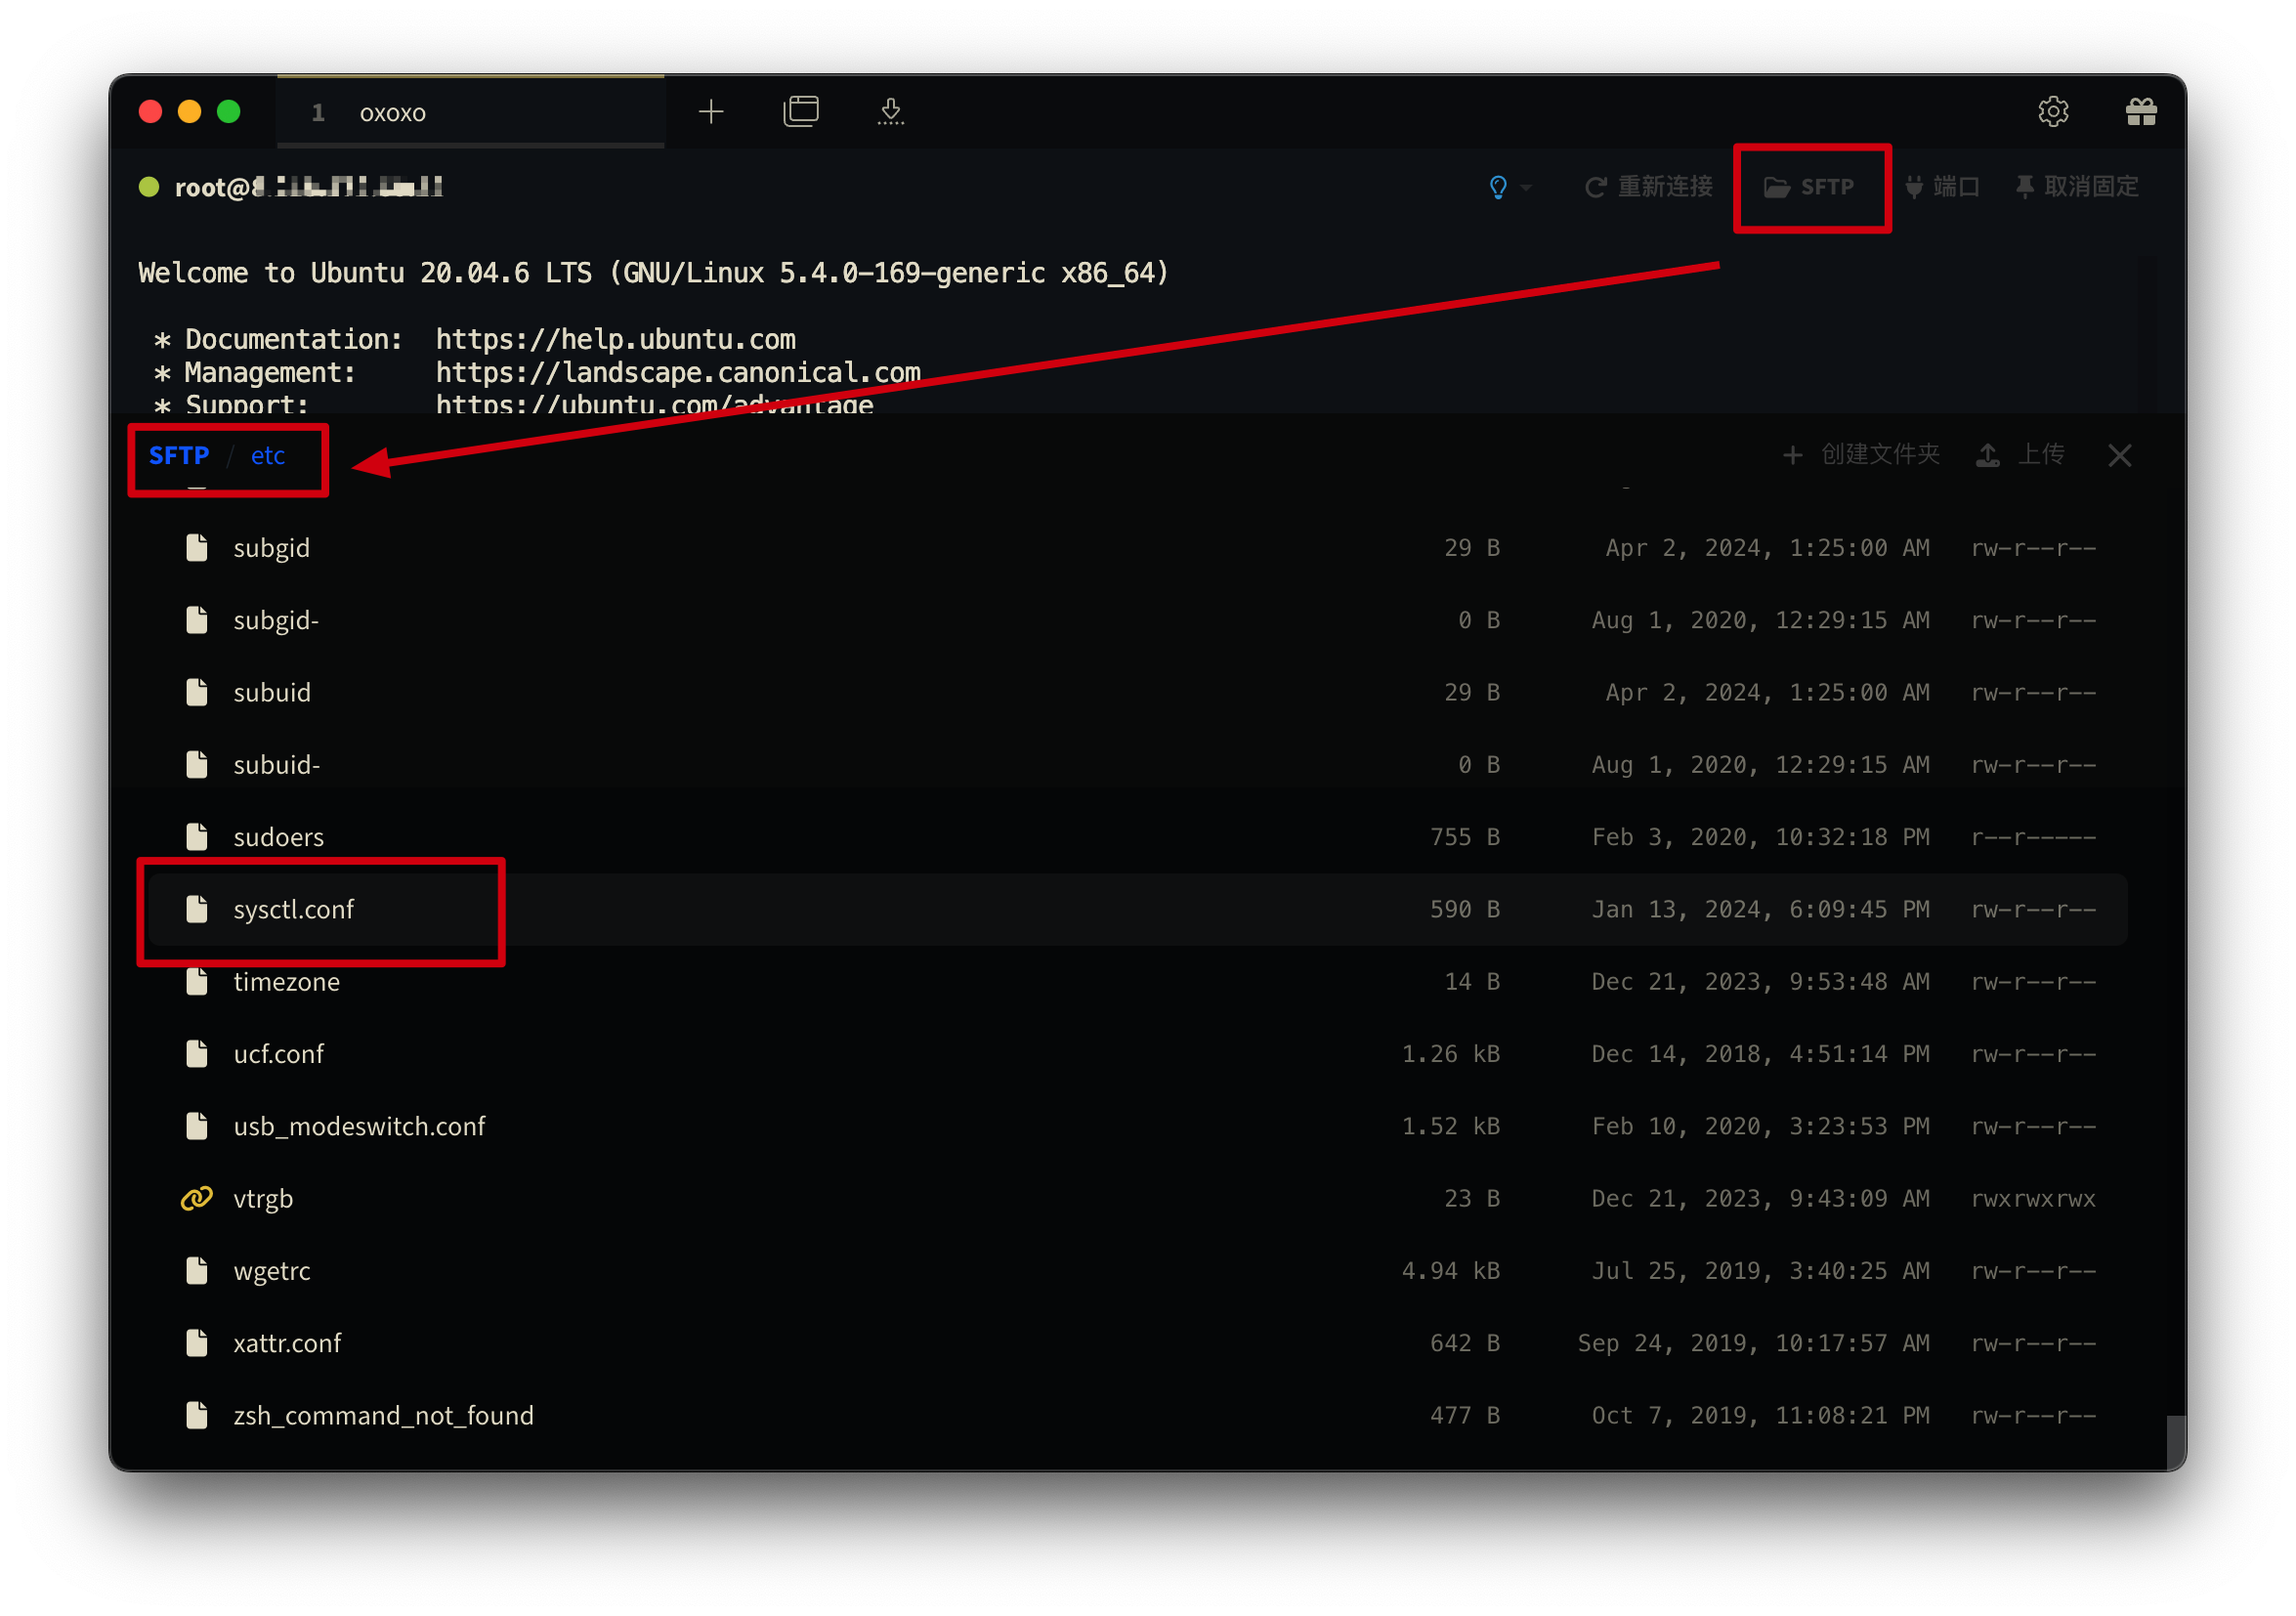2296x1616 pixels.
Task: Click the 590 B size of sysctl.conf
Action: pyautogui.click(x=1464, y=910)
